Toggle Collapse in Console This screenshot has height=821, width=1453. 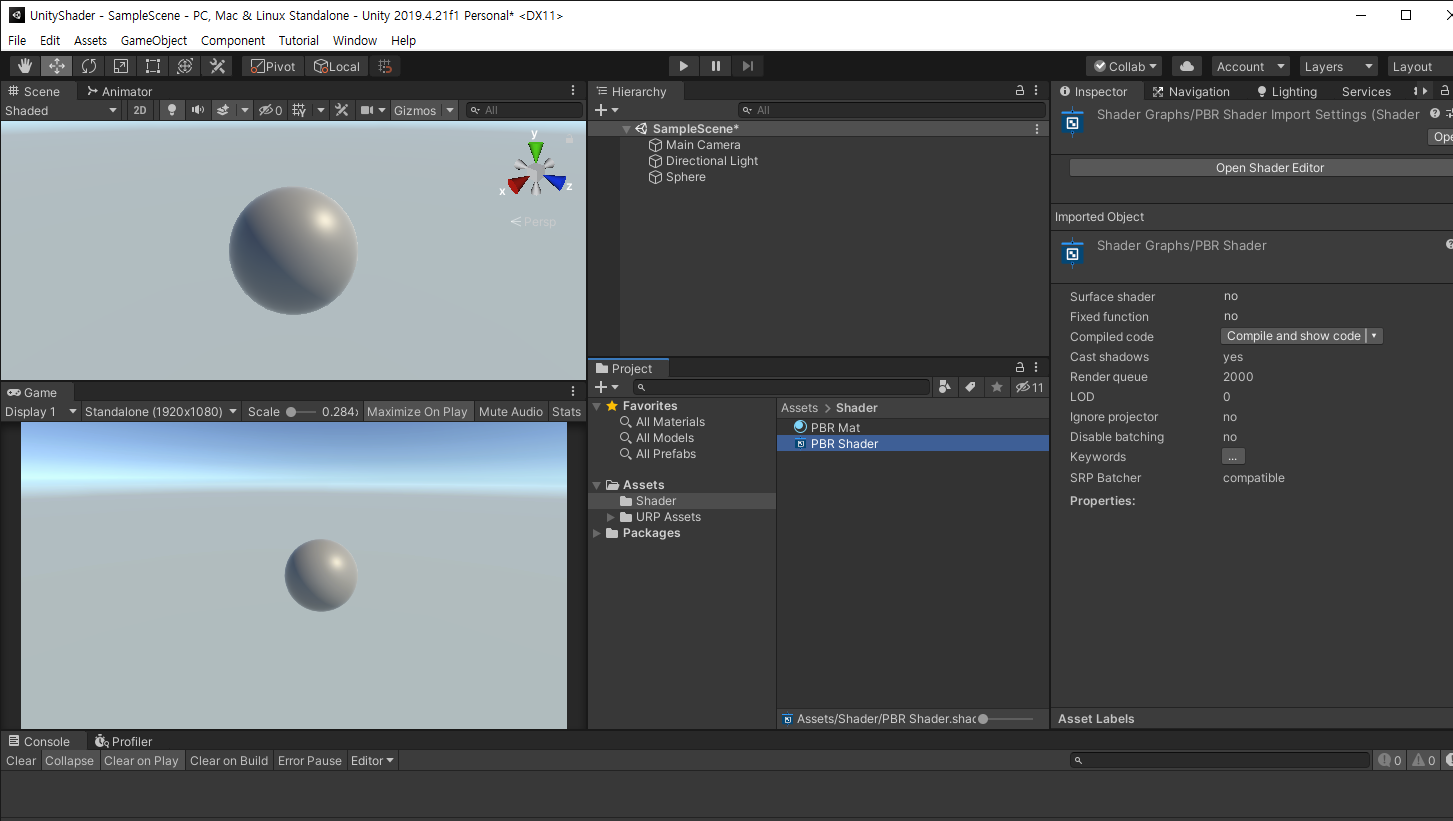point(69,760)
